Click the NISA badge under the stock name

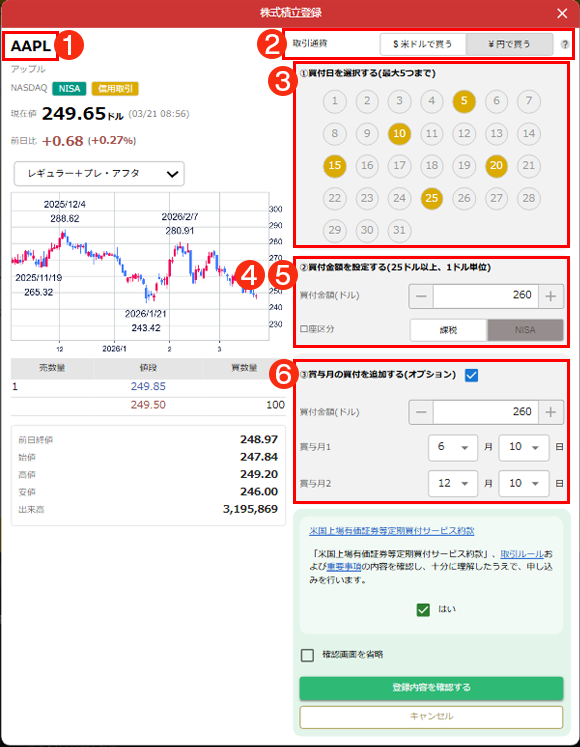coord(69,89)
